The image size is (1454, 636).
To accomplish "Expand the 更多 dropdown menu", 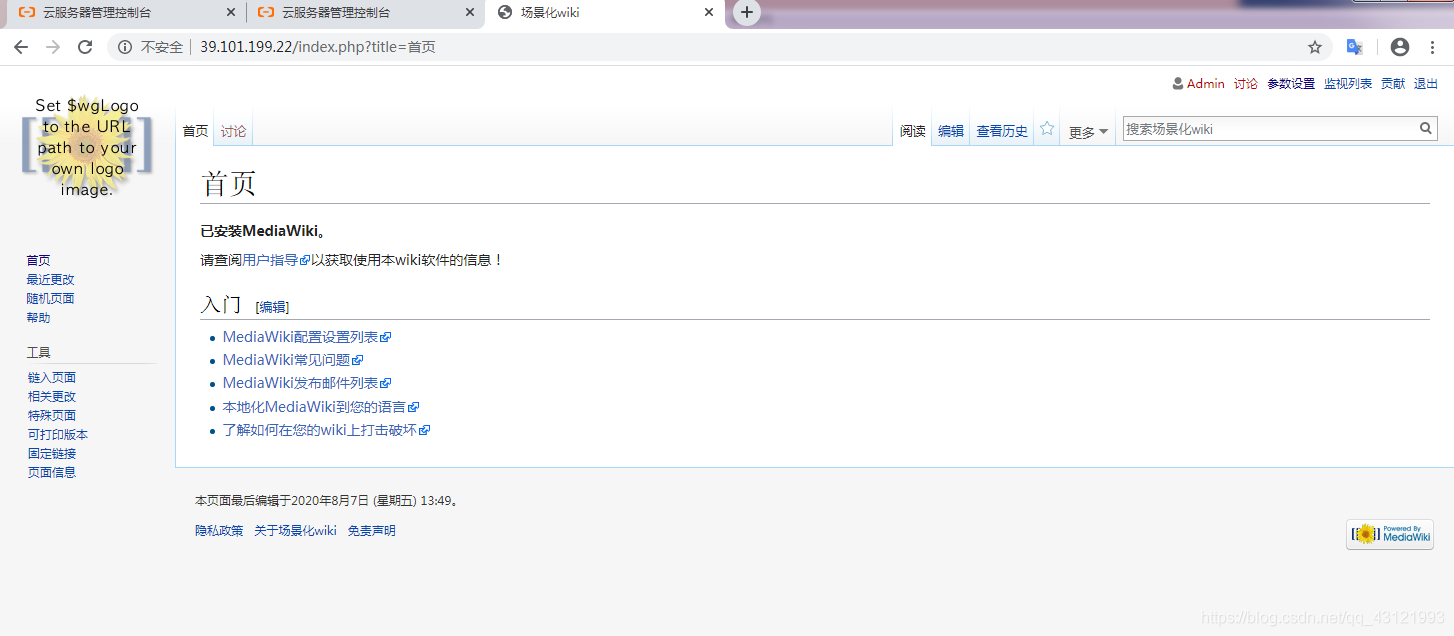I will point(1088,132).
